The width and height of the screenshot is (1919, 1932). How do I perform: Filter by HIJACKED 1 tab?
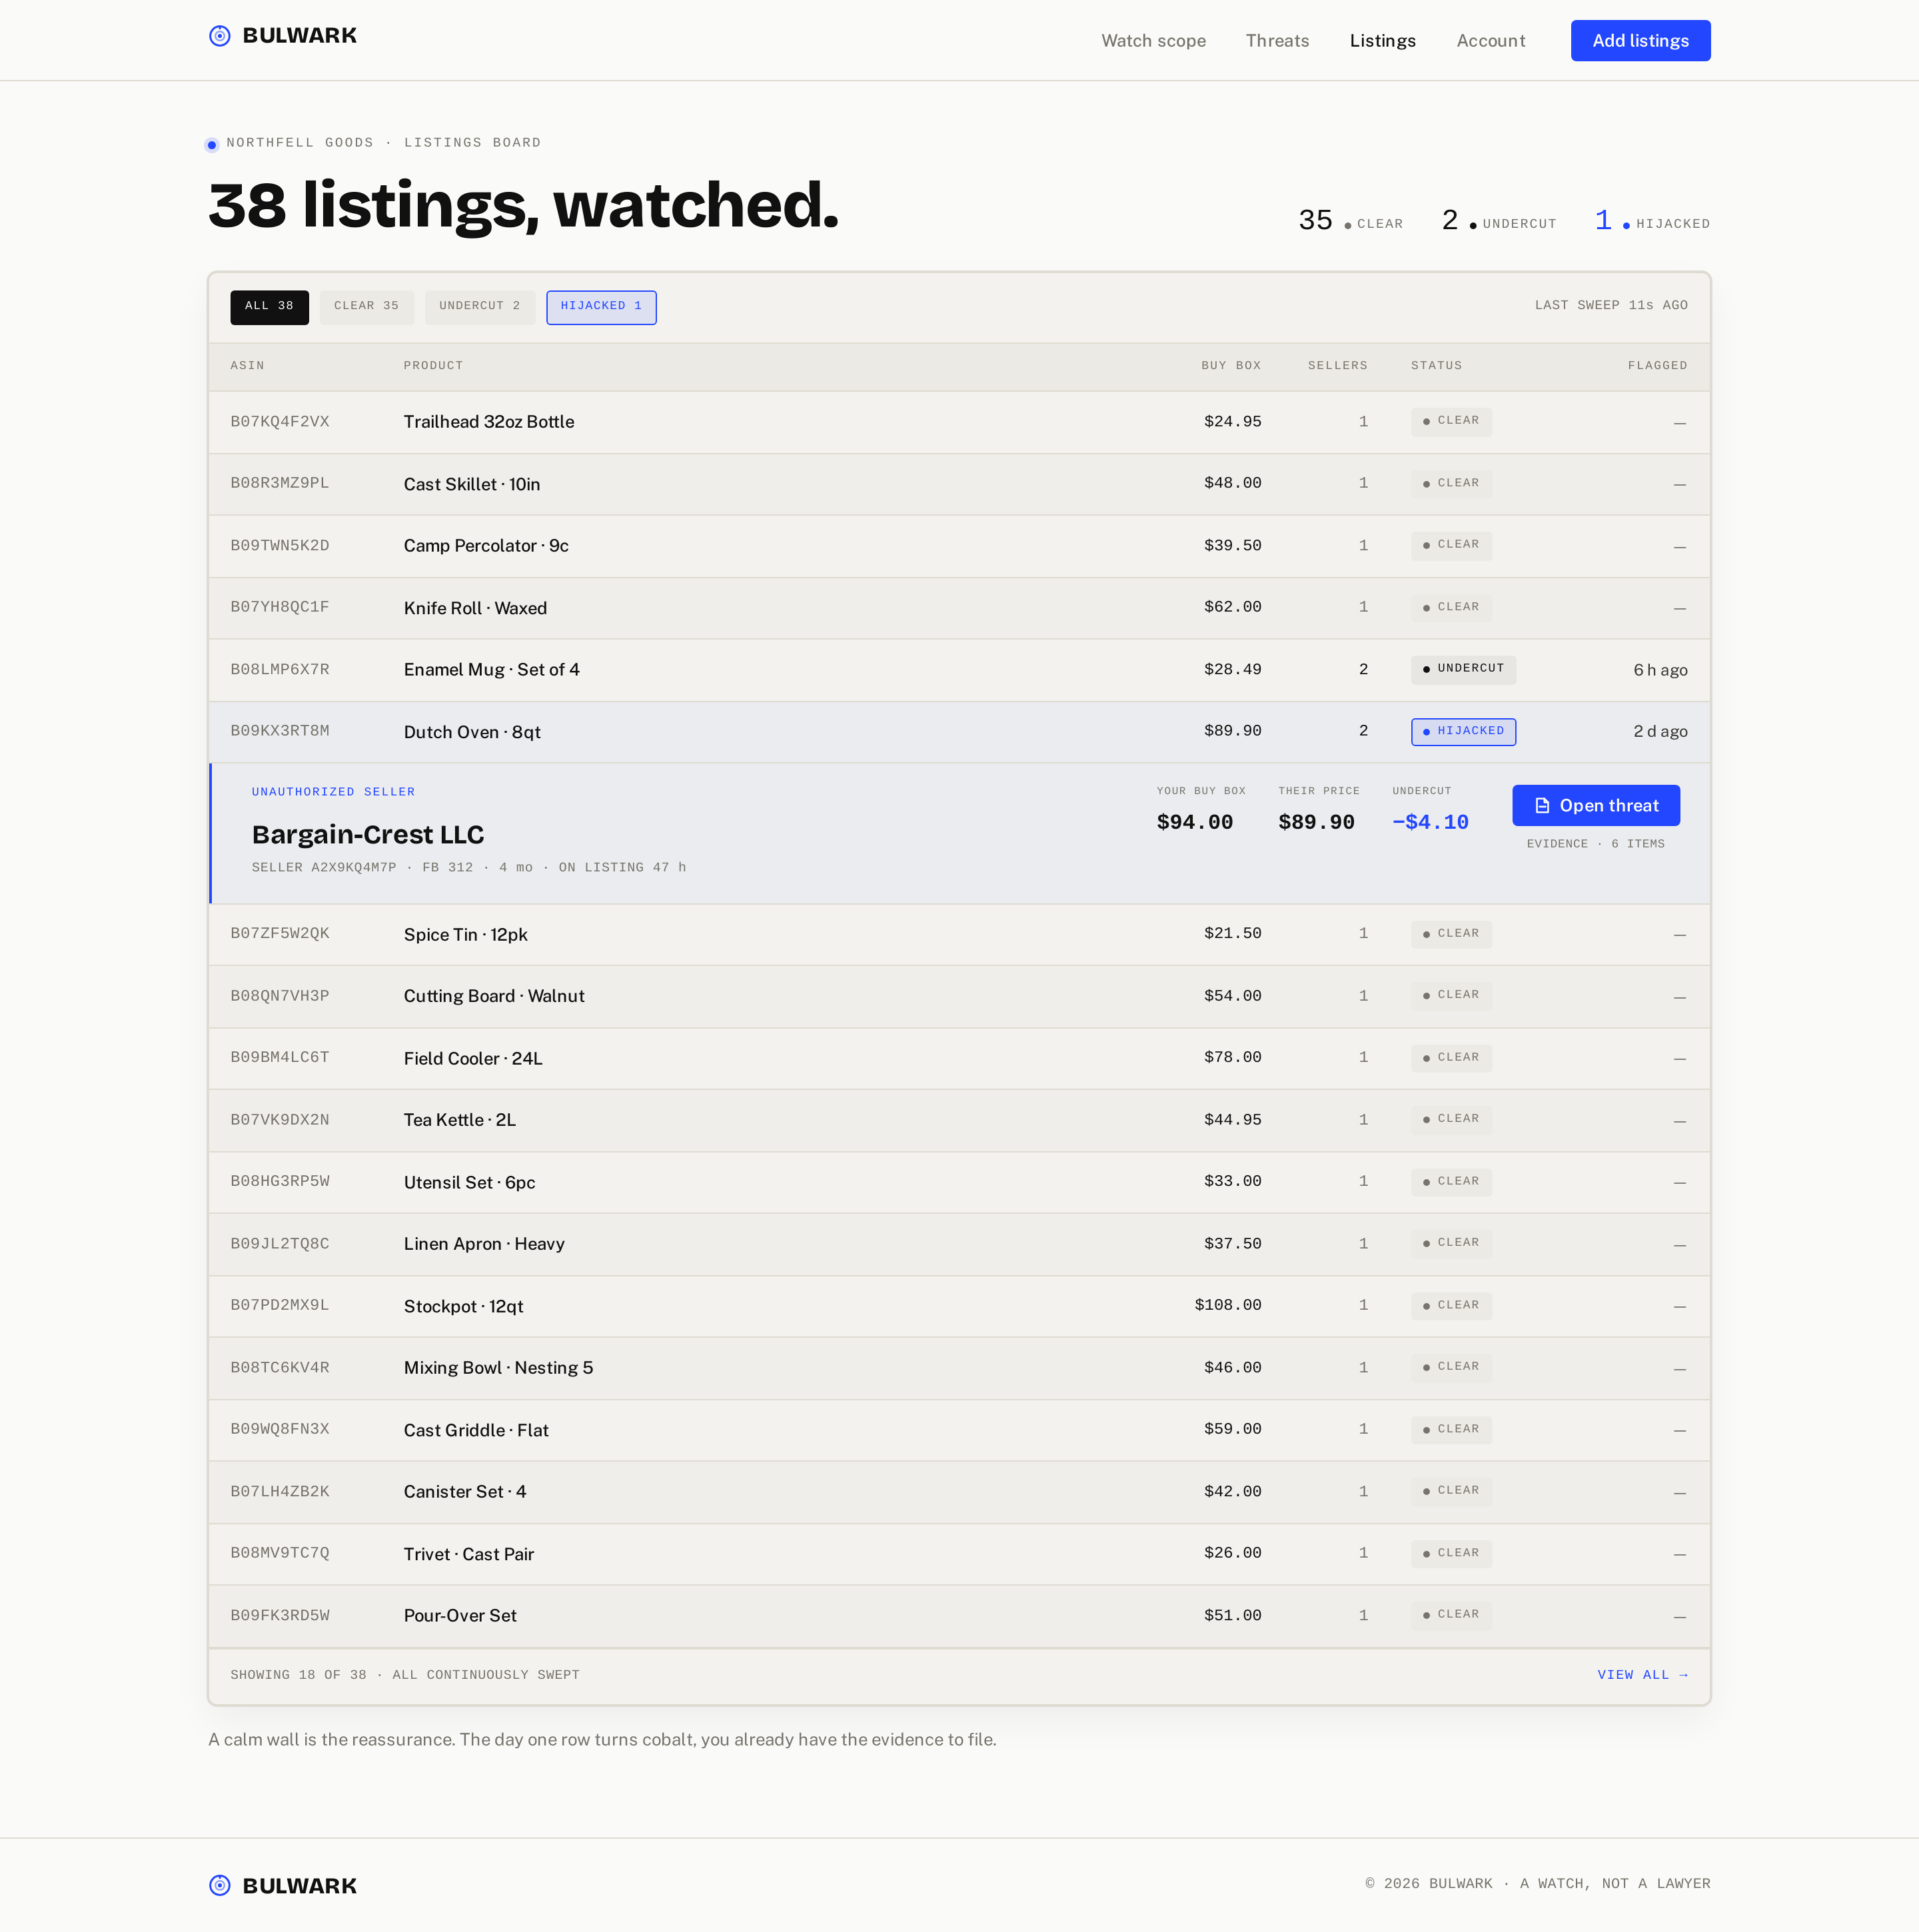coord(601,307)
